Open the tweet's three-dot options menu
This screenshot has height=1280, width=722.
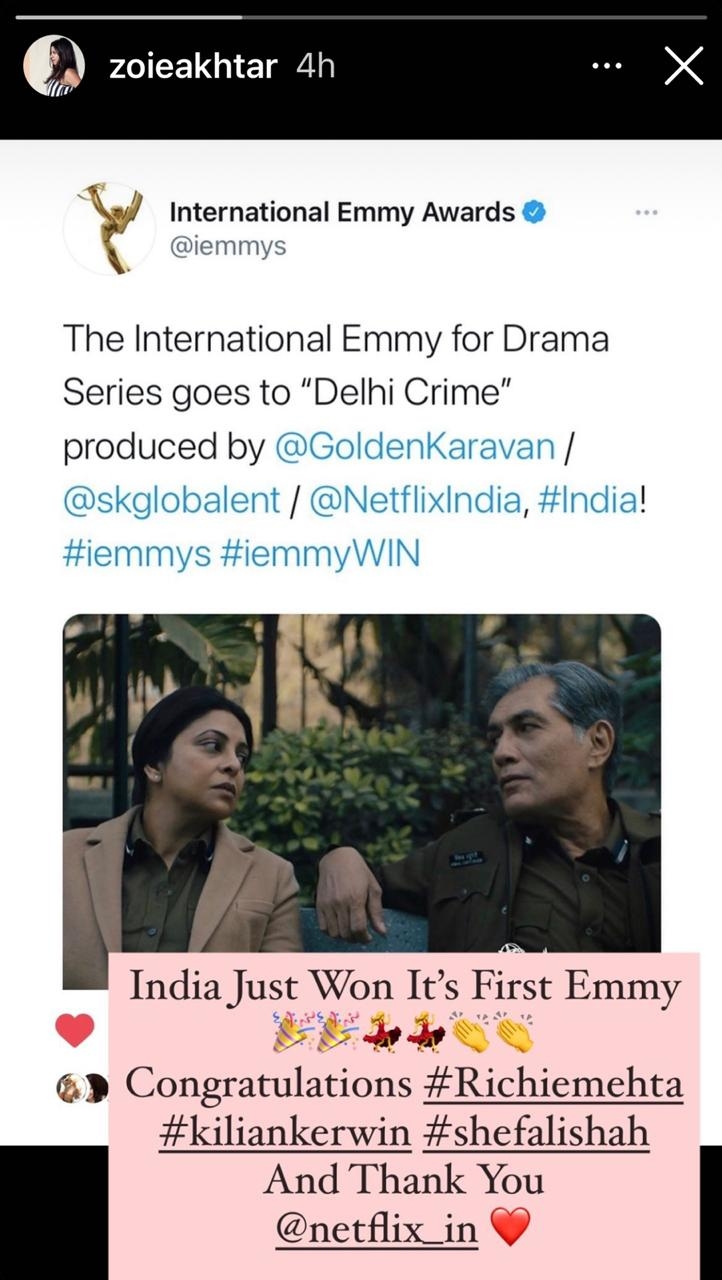pyautogui.click(x=647, y=211)
